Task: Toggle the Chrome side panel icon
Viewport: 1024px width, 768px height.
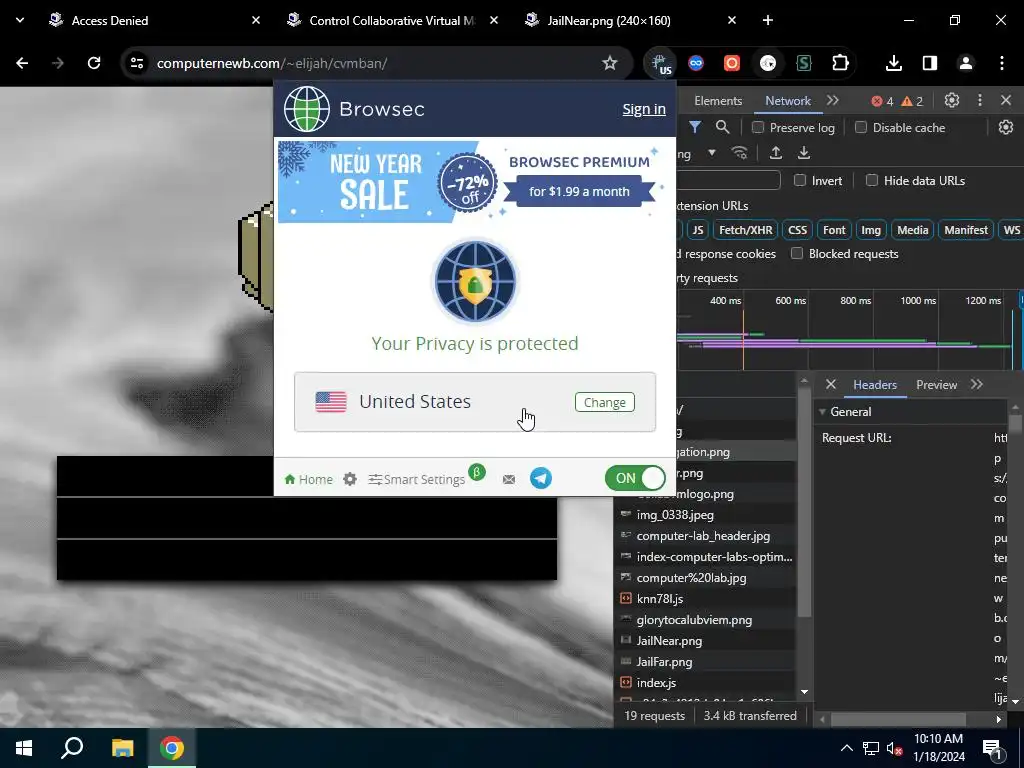Action: pos(929,63)
